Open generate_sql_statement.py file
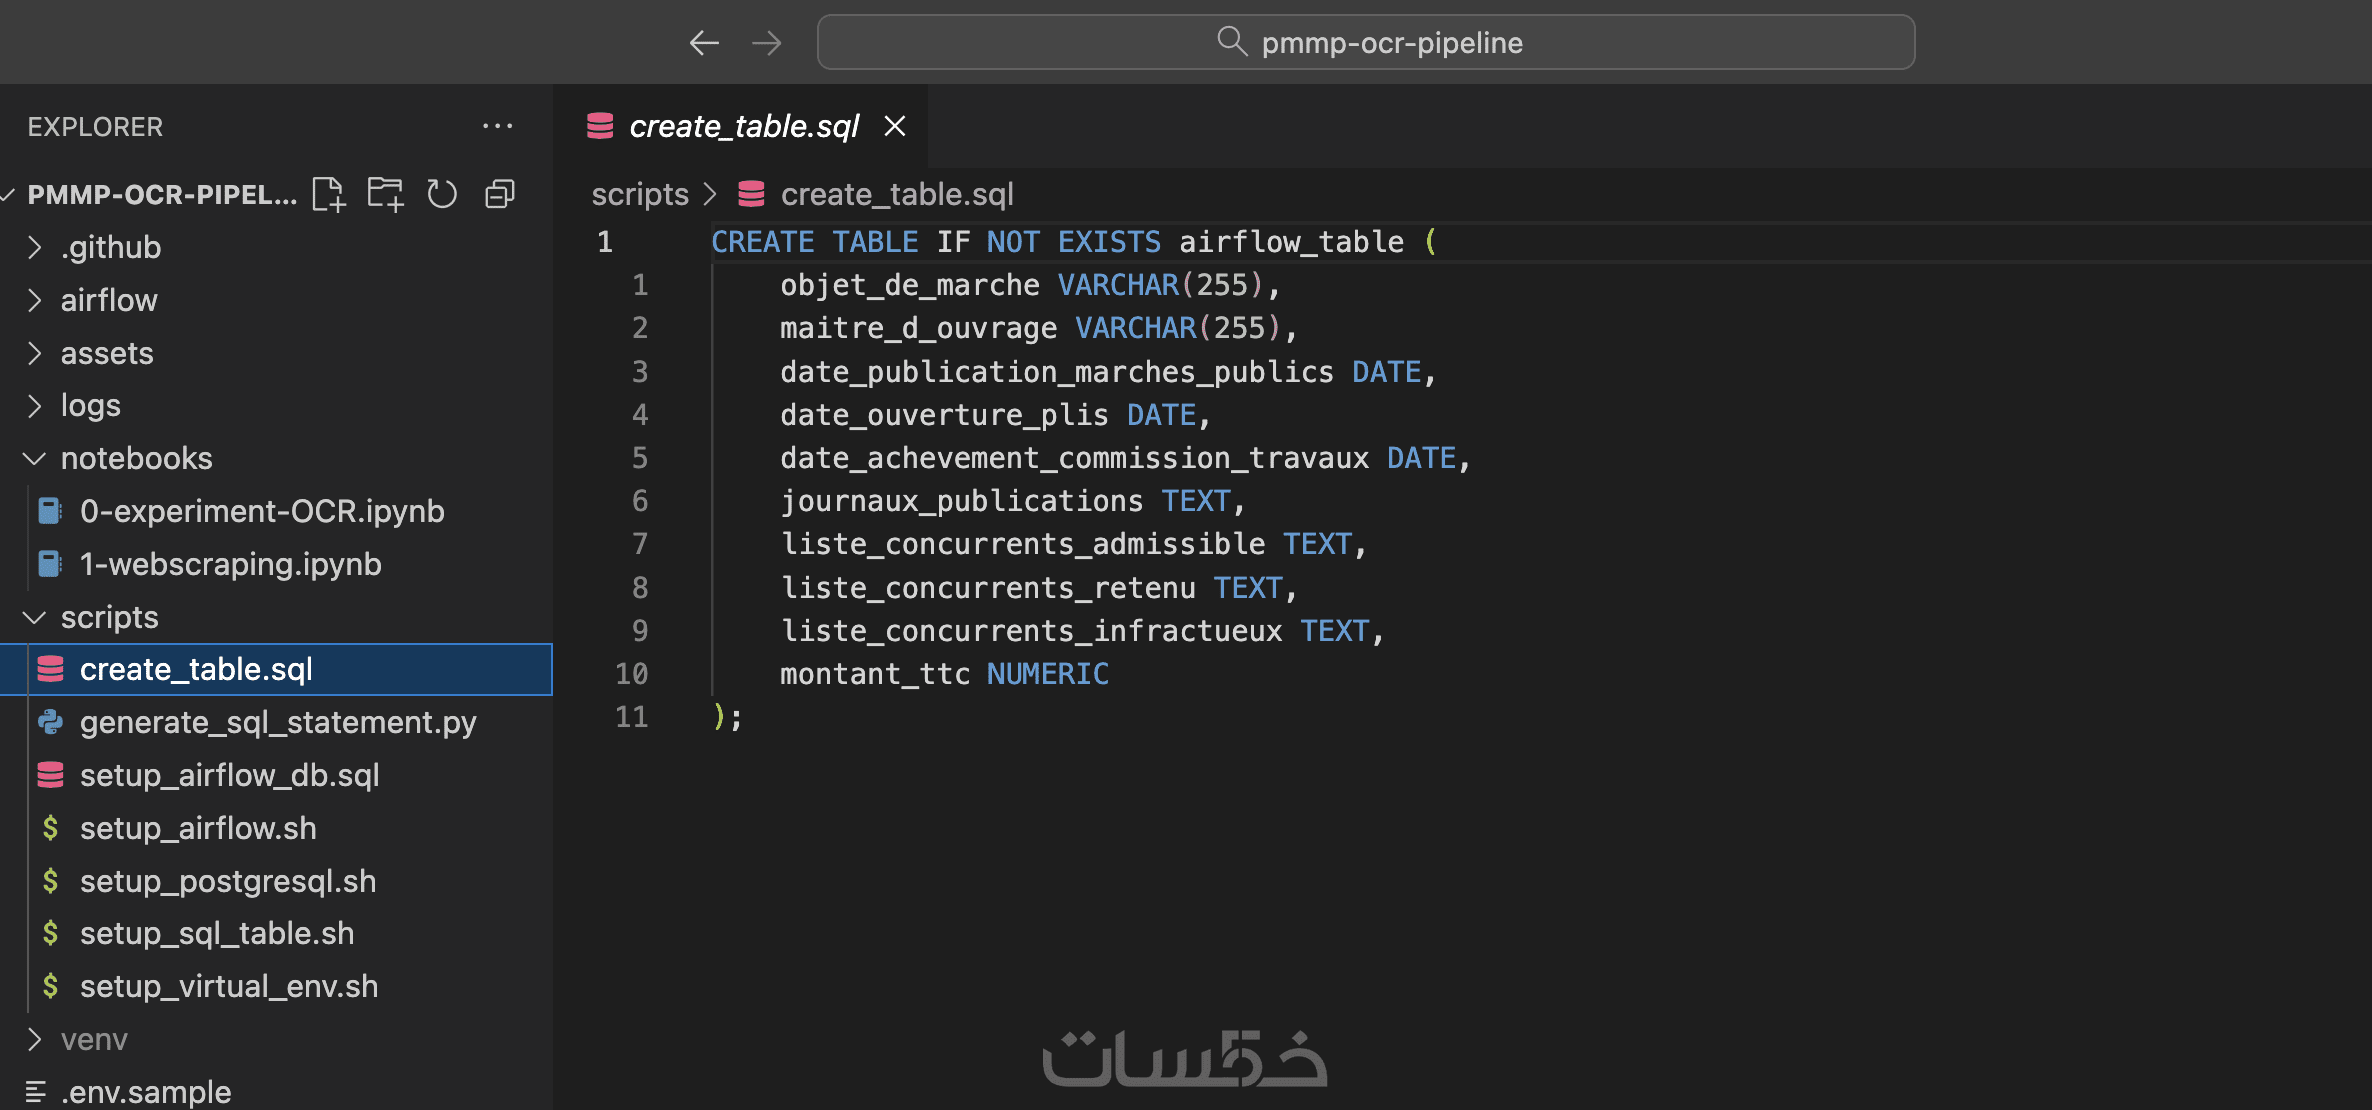The height and width of the screenshot is (1110, 2372). pos(278,722)
